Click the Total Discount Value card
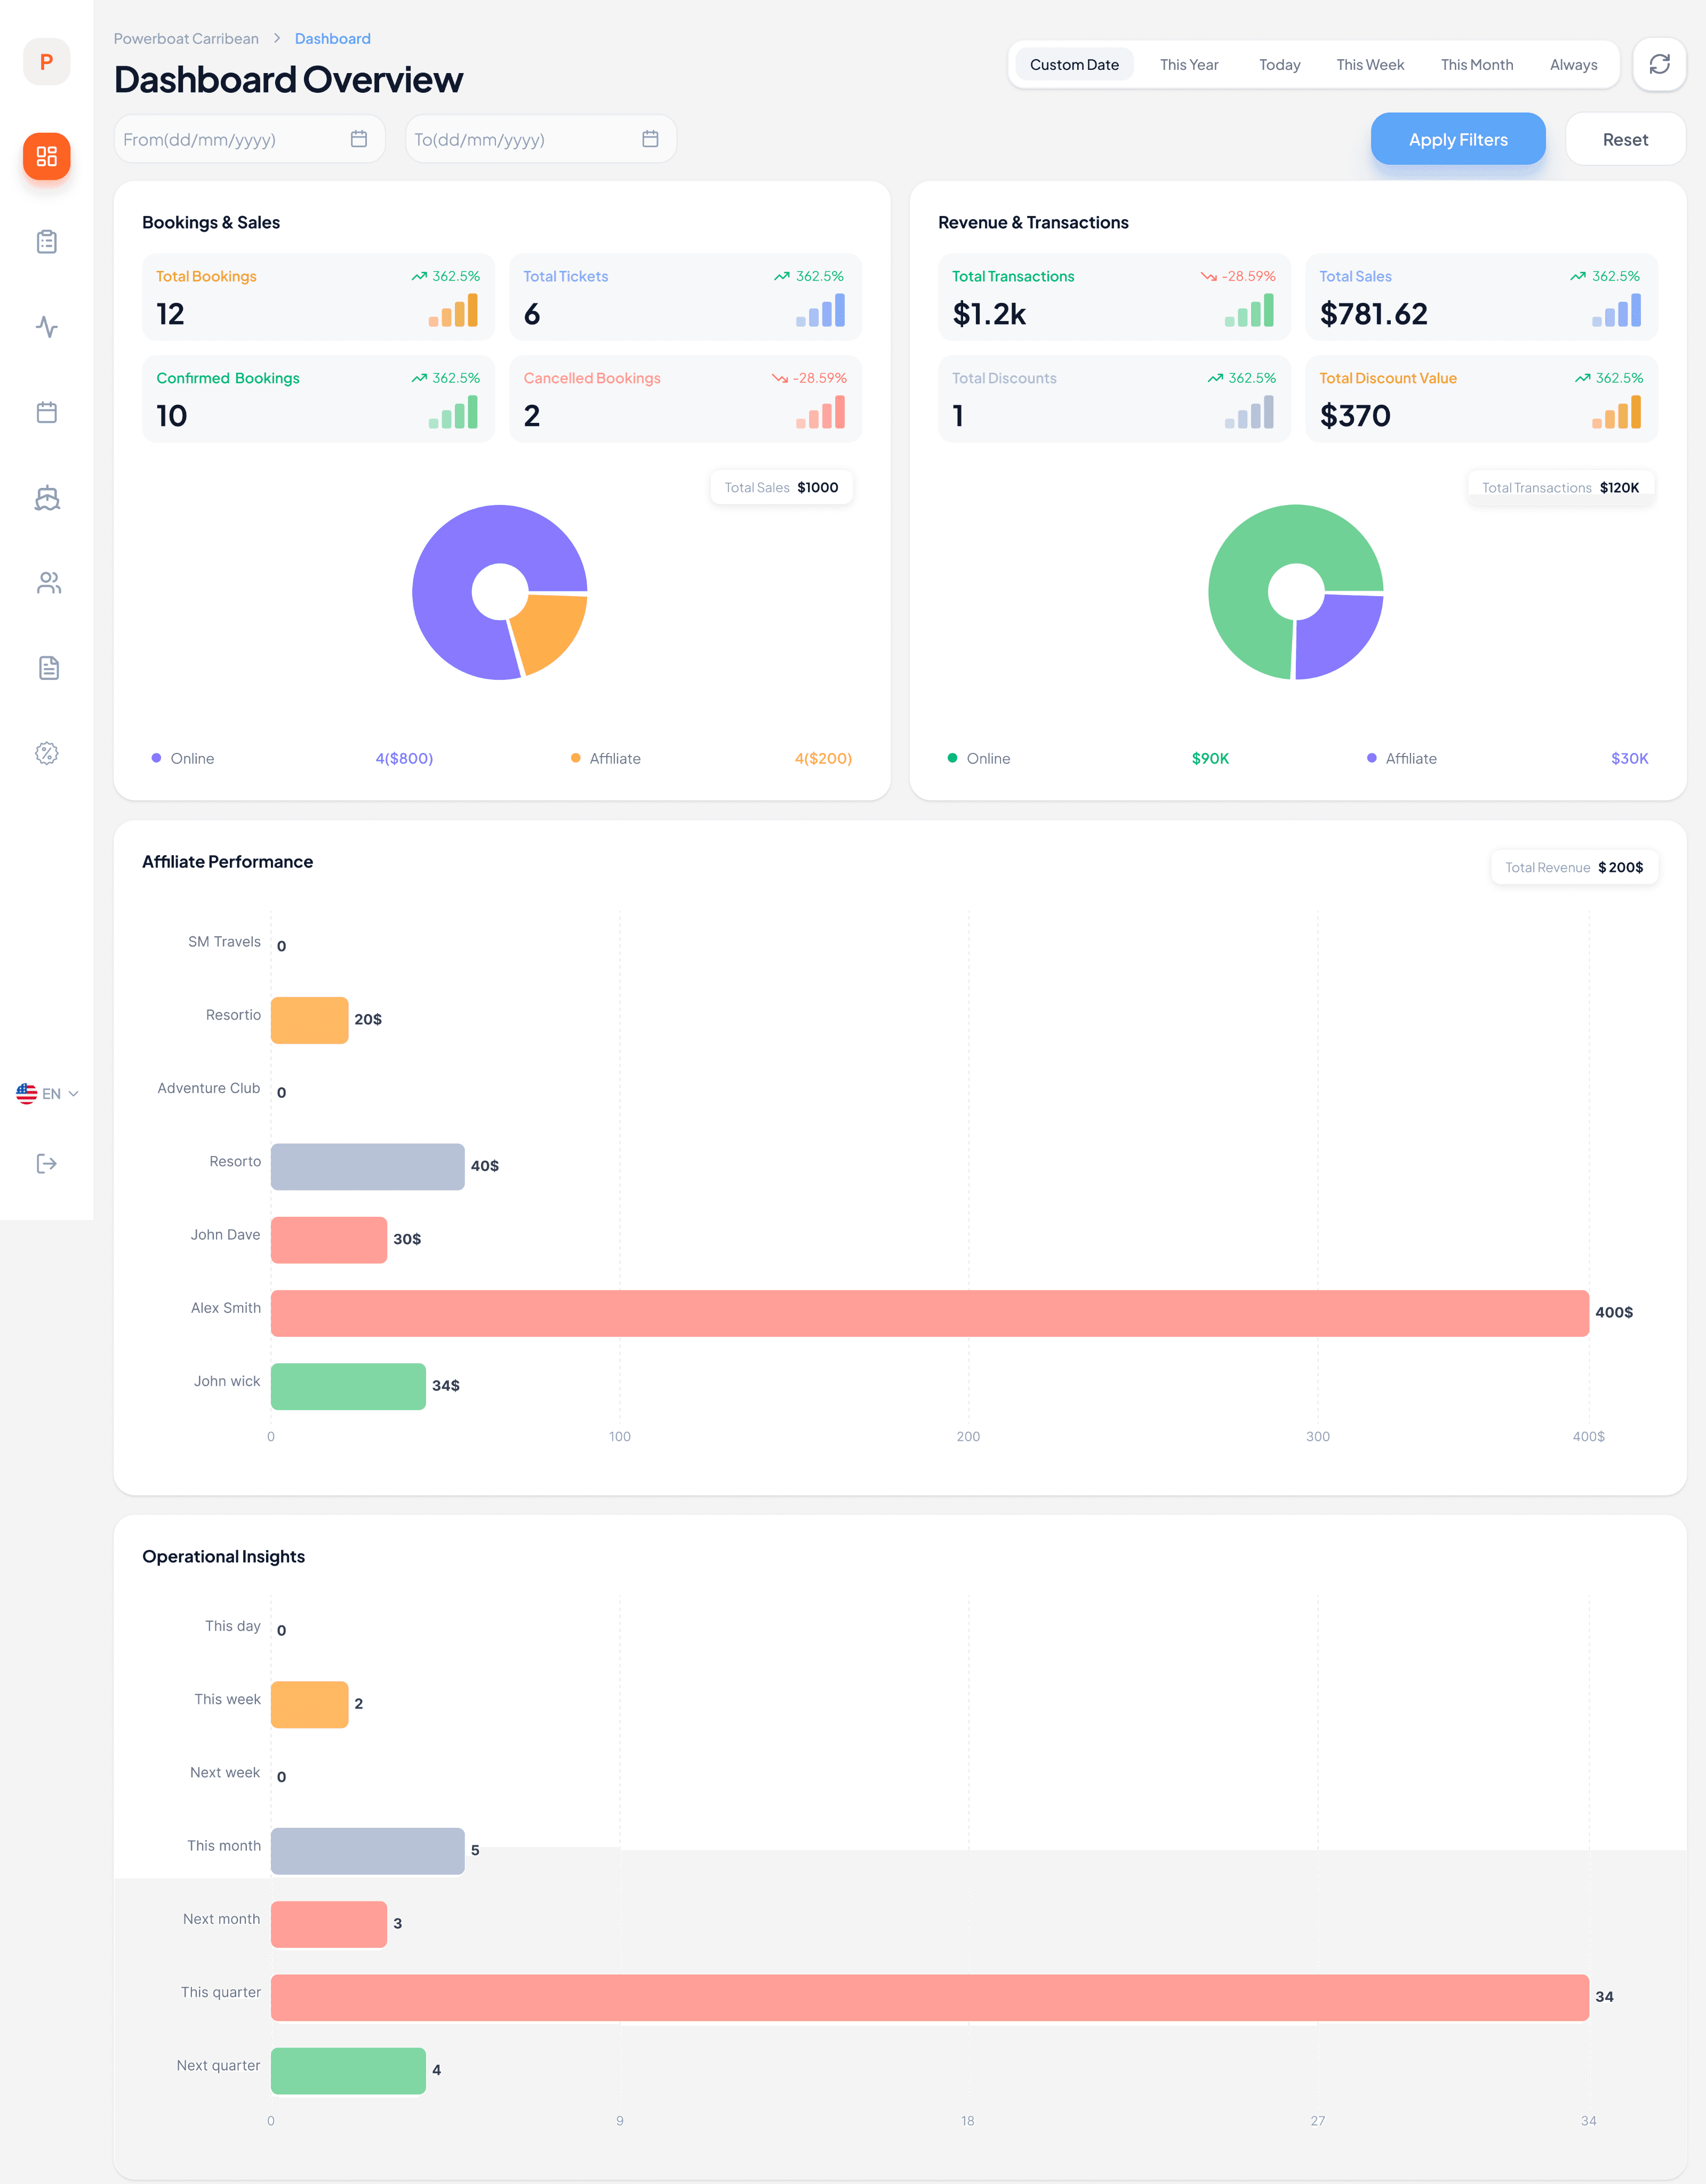 click(1481, 399)
